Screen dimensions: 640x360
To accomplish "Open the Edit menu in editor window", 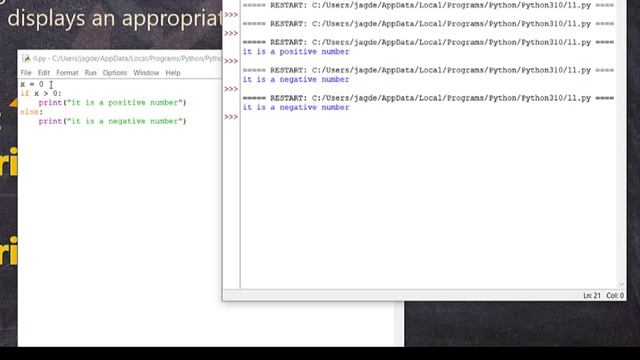I will 44,73.
